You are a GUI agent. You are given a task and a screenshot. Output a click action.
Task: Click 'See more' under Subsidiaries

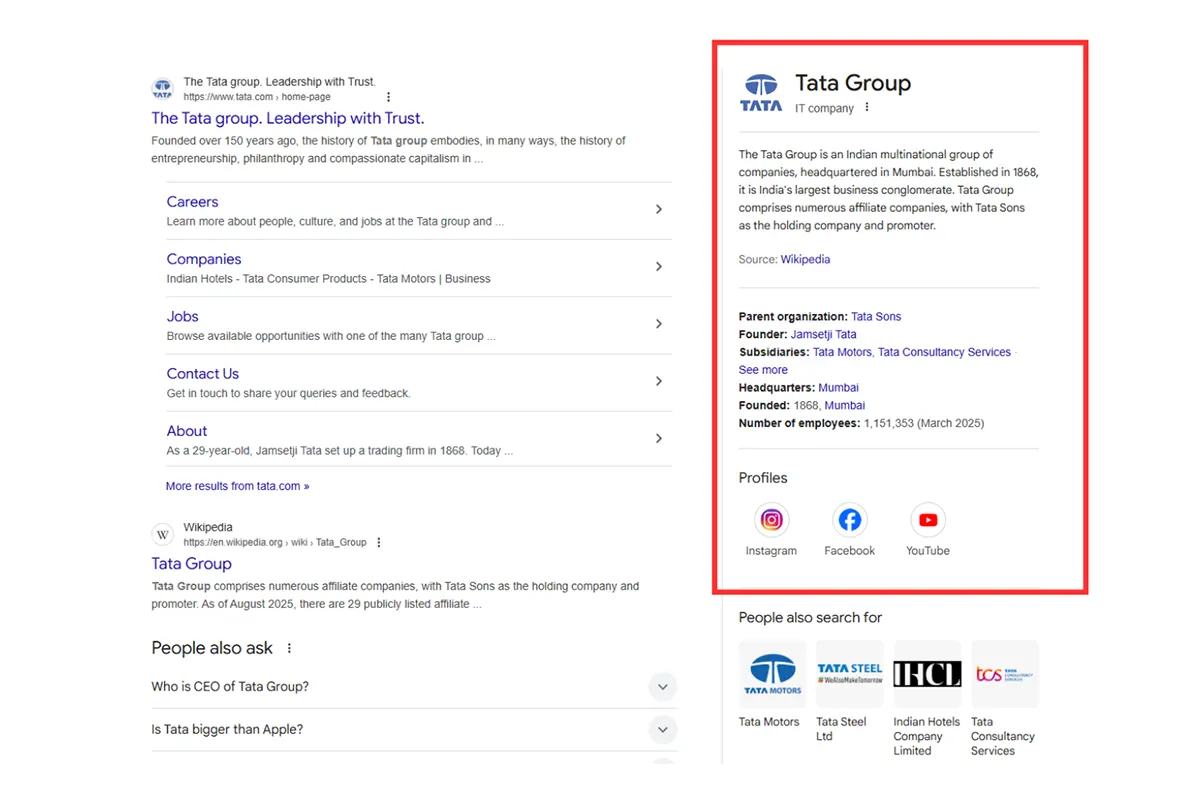point(763,369)
